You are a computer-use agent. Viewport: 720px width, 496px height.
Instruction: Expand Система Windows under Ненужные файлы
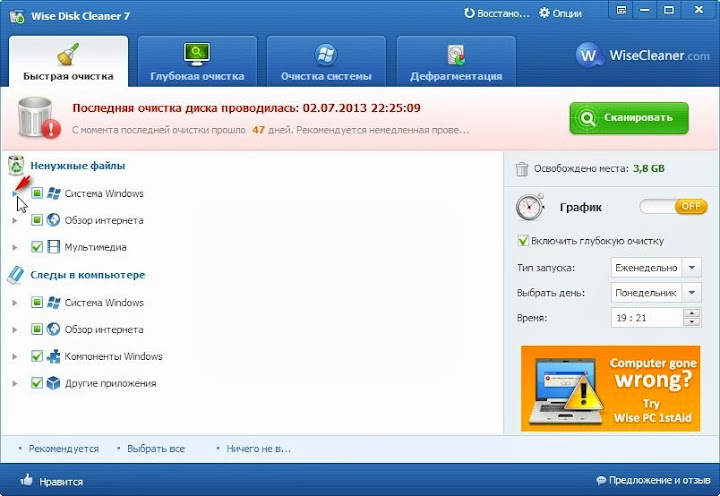point(15,194)
